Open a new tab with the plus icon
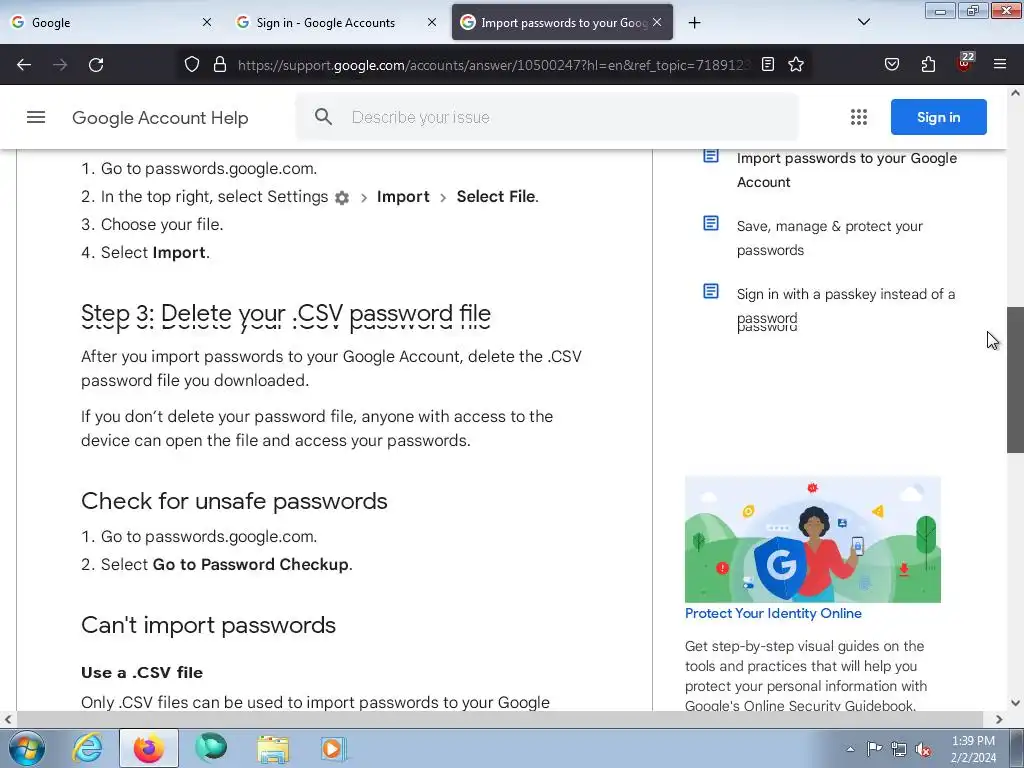This screenshot has height=768, width=1024. (694, 23)
